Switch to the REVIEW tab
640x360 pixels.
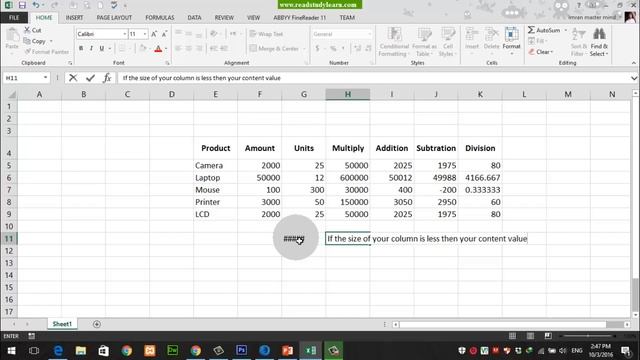(x=224, y=18)
